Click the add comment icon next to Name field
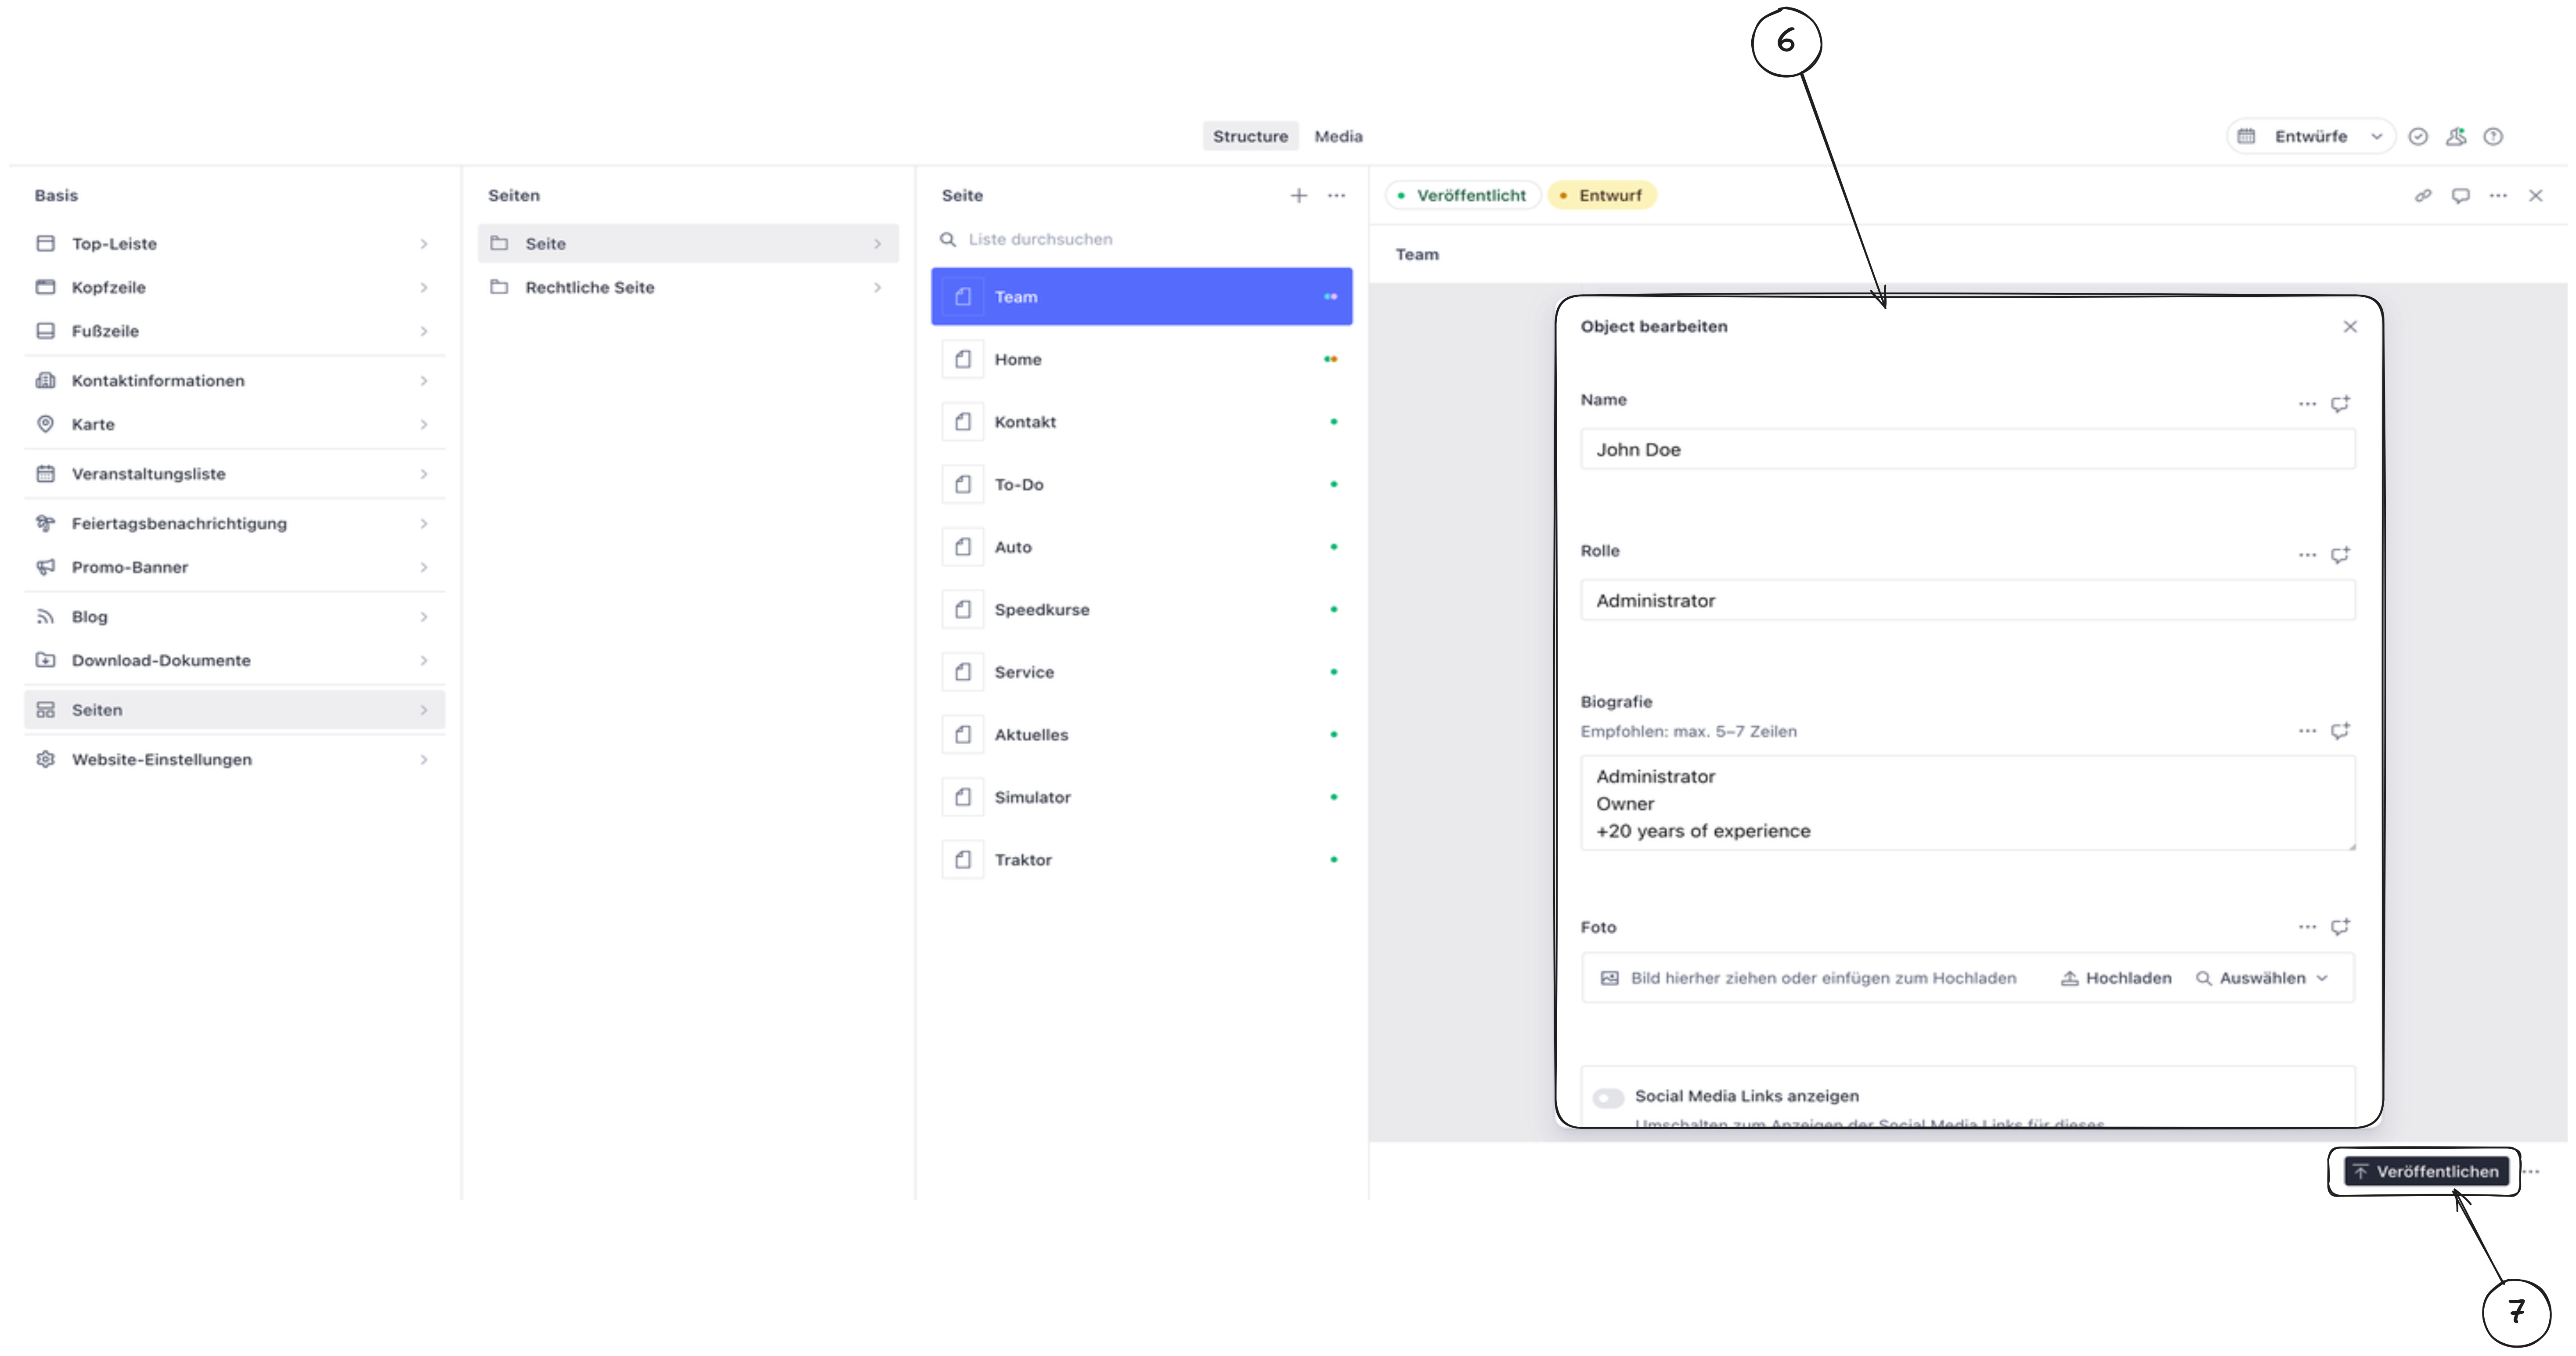 coord(2340,404)
